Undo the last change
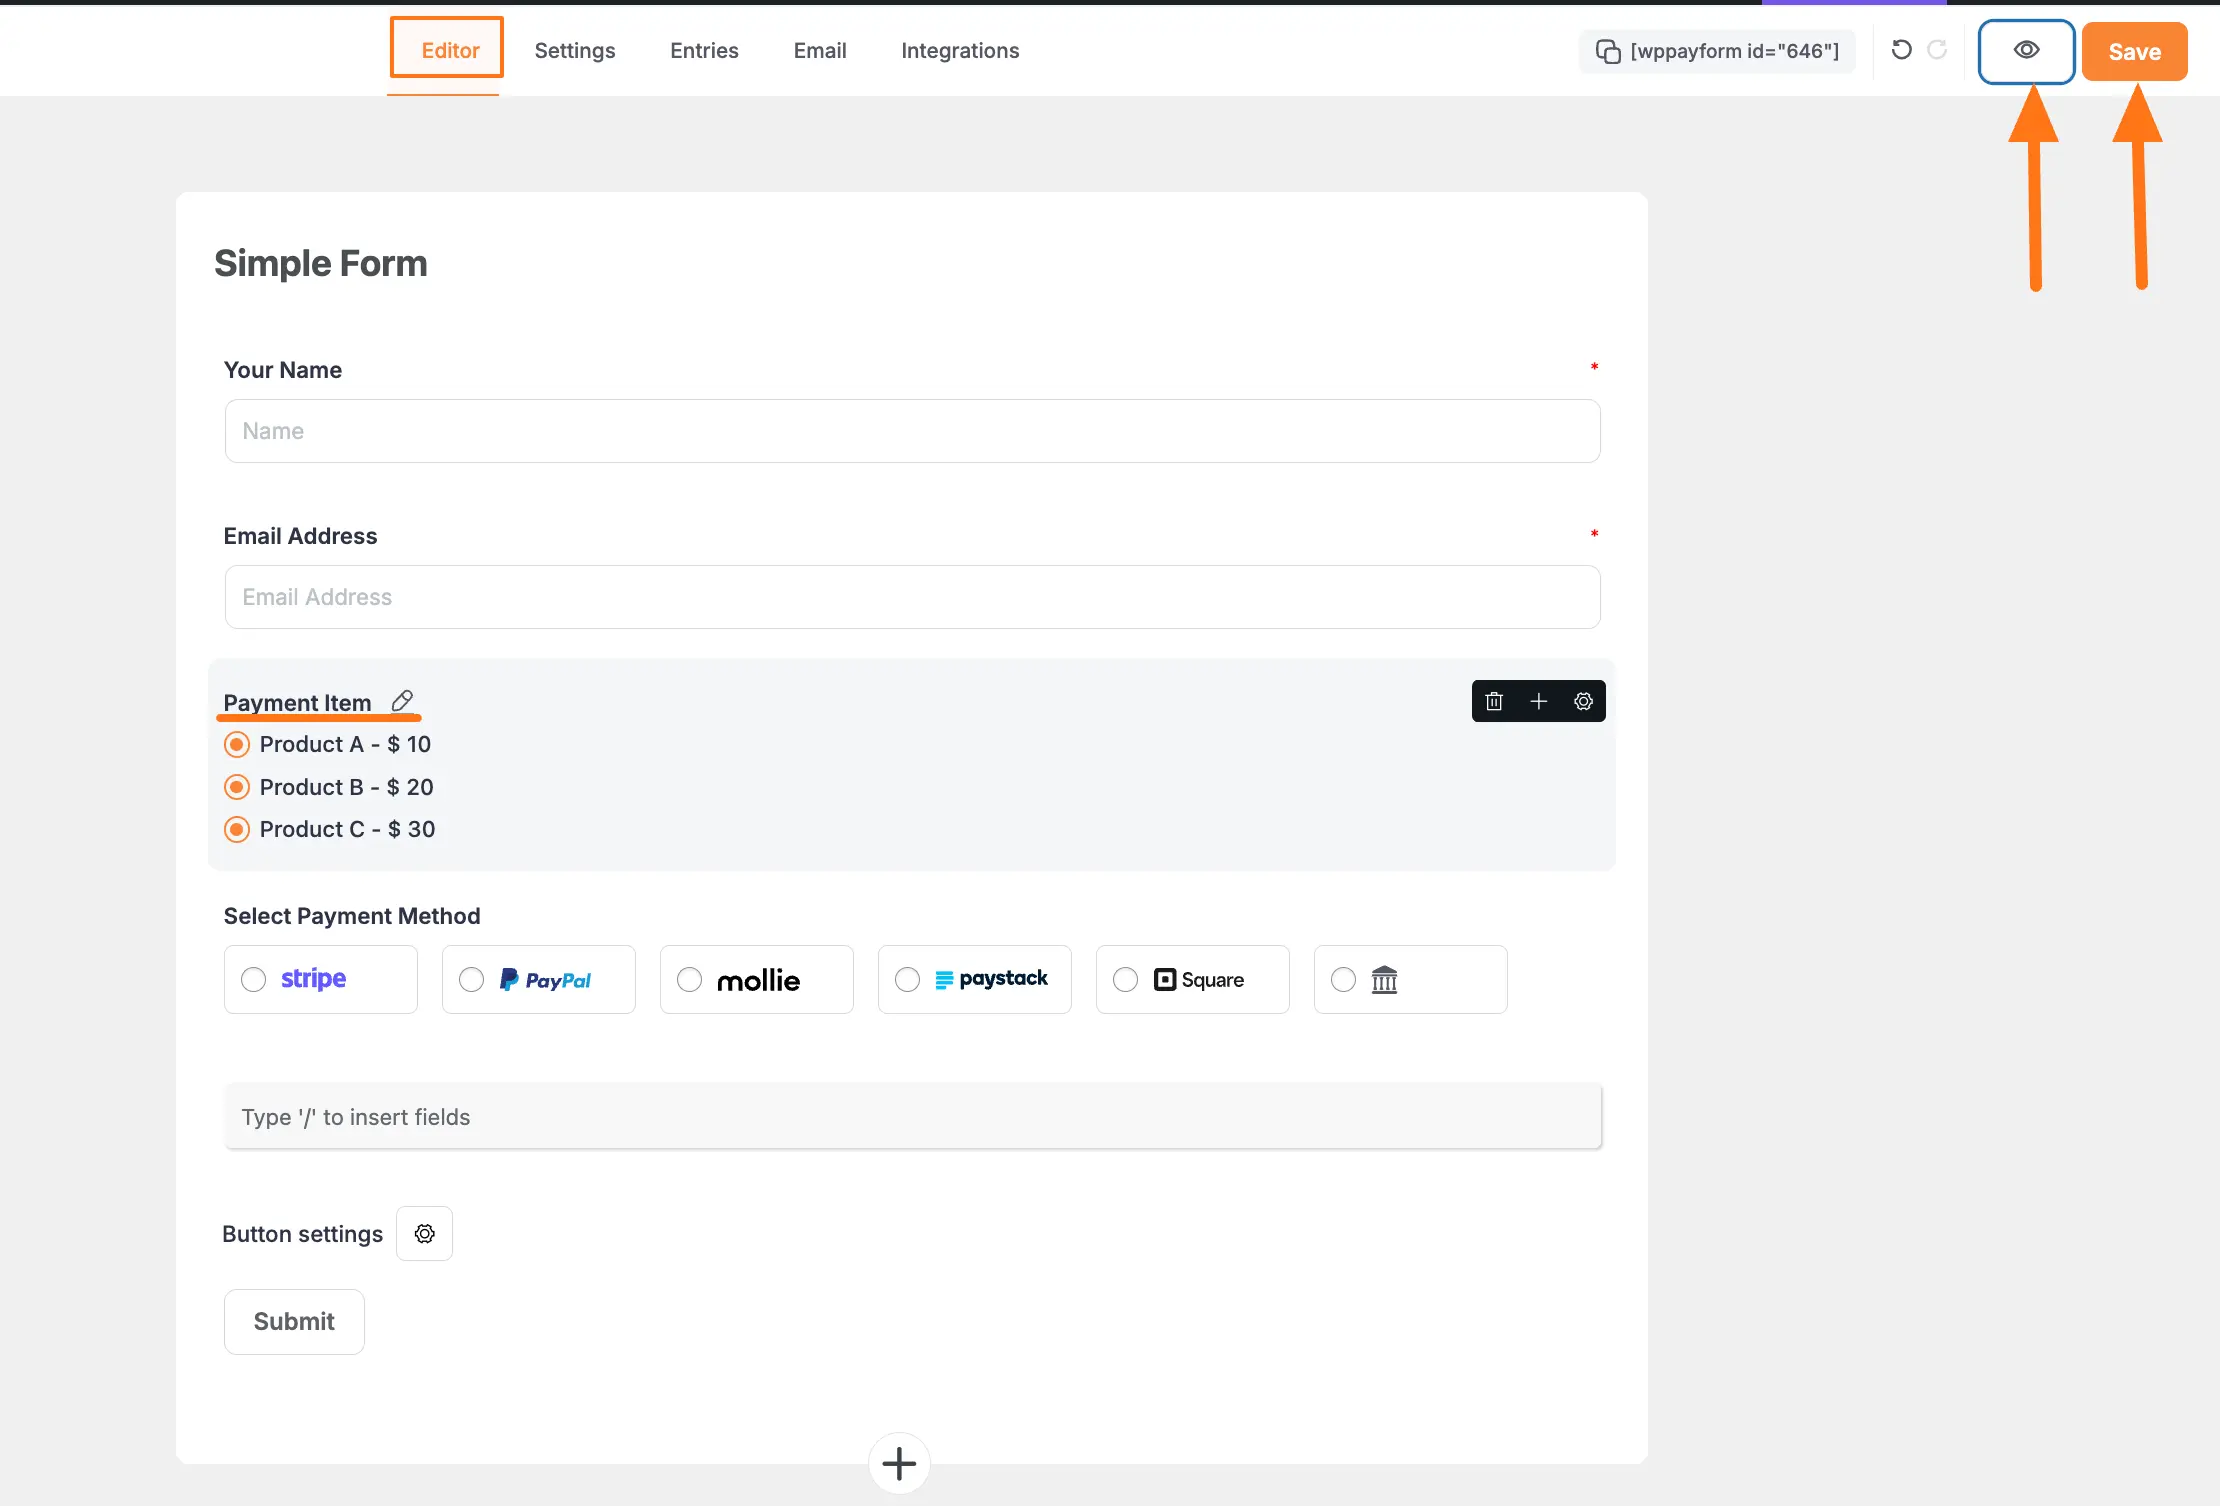2220x1506 pixels. point(1902,50)
